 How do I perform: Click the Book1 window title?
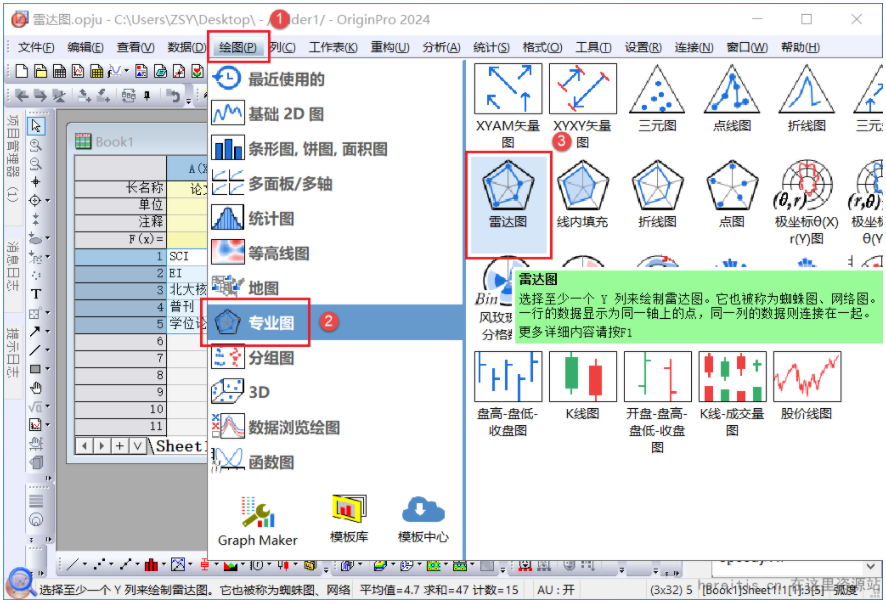pyautogui.click(x=114, y=141)
